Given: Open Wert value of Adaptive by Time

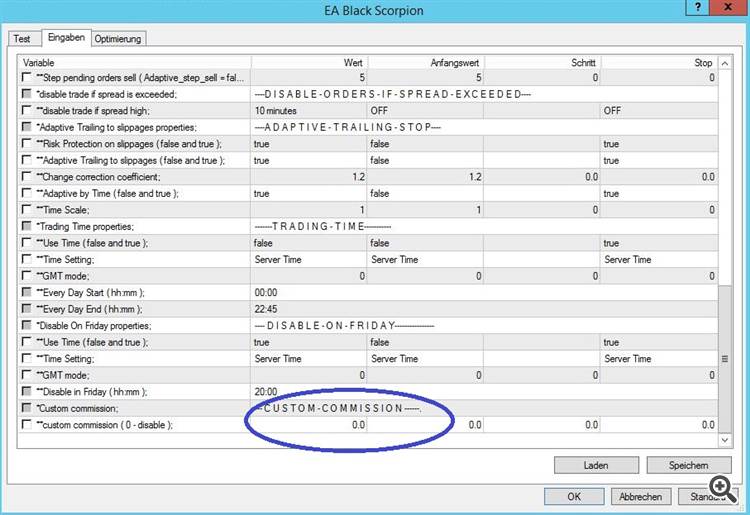Looking at the screenshot, I should [x=309, y=193].
